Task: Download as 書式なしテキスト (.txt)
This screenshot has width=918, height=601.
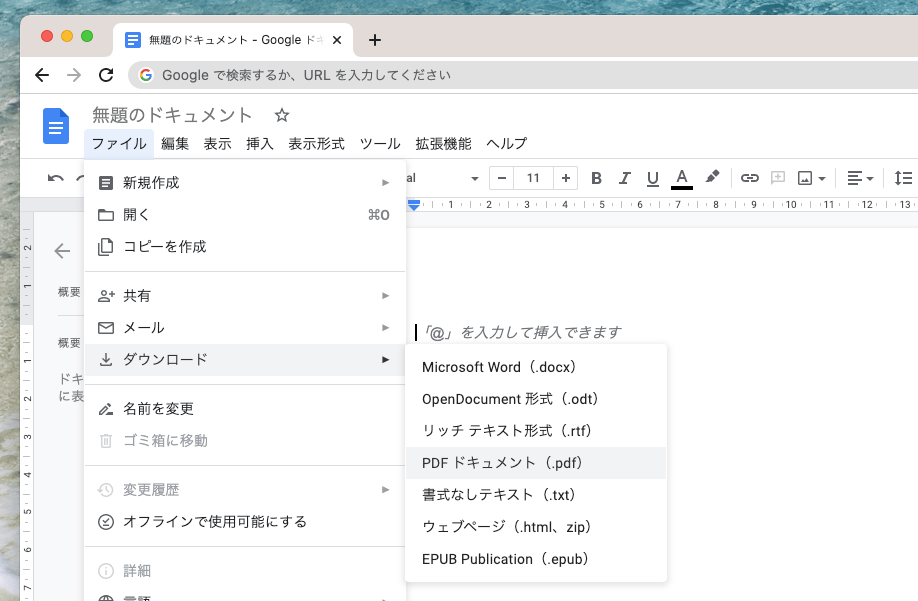Action: pos(536,495)
